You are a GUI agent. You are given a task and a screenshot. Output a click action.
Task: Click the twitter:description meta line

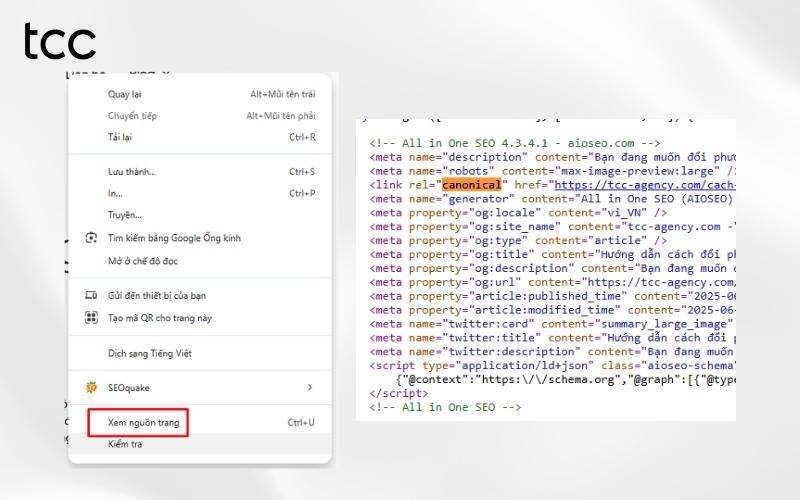(x=553, y=352)
